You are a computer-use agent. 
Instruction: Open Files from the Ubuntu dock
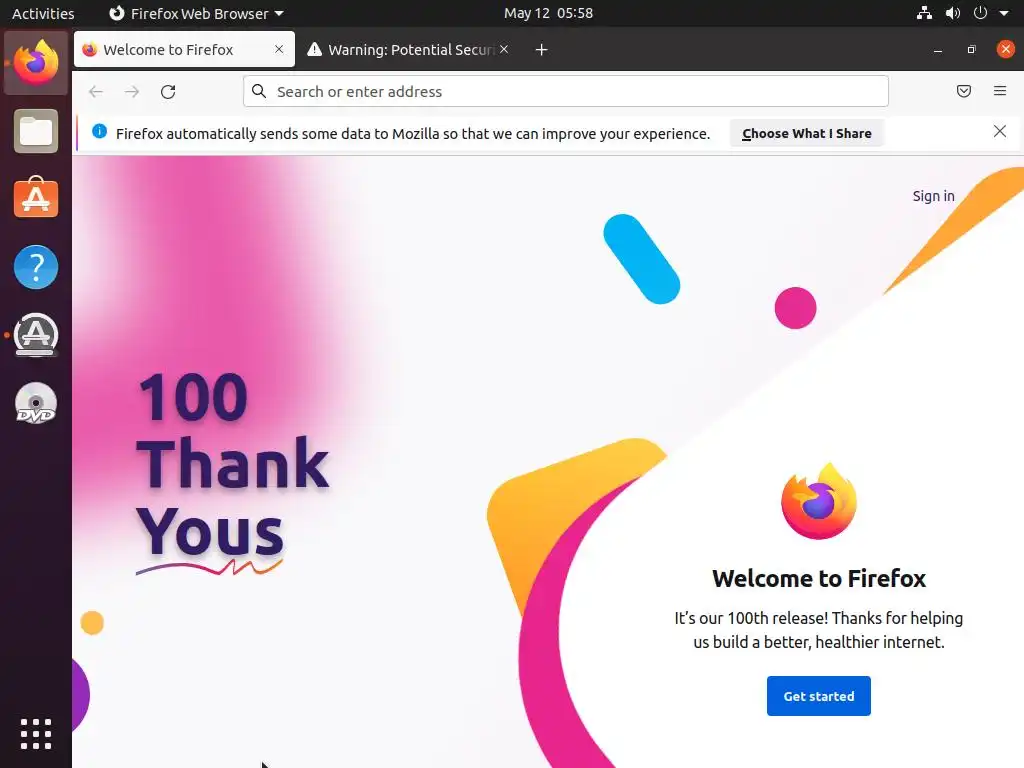tap(36, 131)
